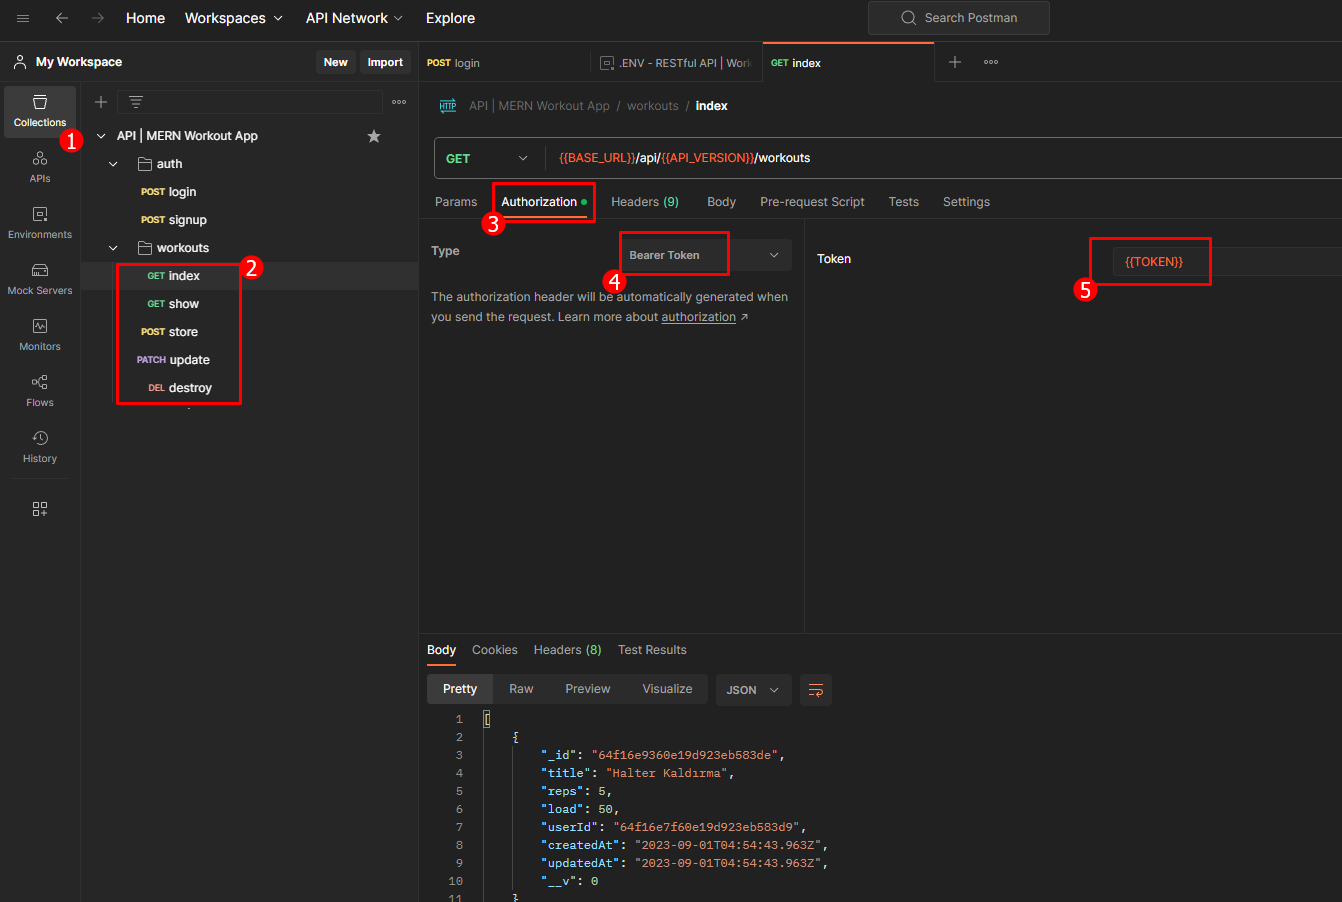Open the response Headers (8) tab
The image size is (1342, 902).
(x=568, y=650)
